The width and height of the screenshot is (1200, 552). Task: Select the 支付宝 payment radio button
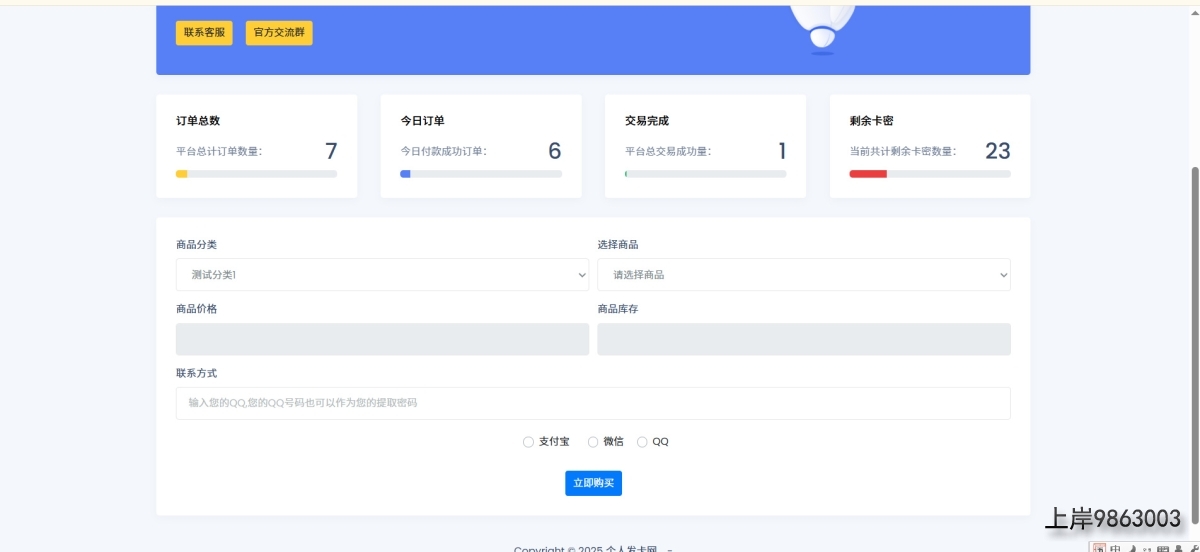(528, 442)
